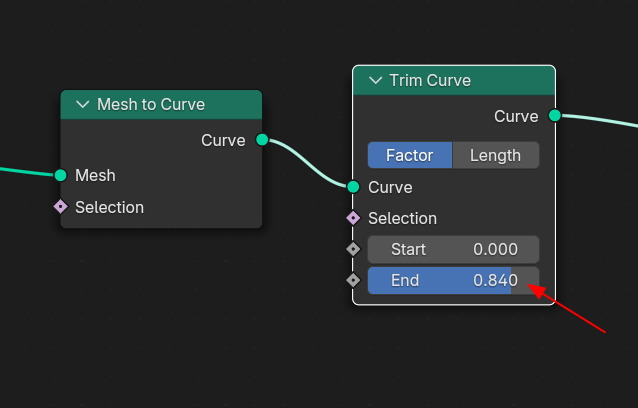Click Trim Curve output Curve socket
The image size is (638, 408).
pyautogui.click(x=555, y=116)
